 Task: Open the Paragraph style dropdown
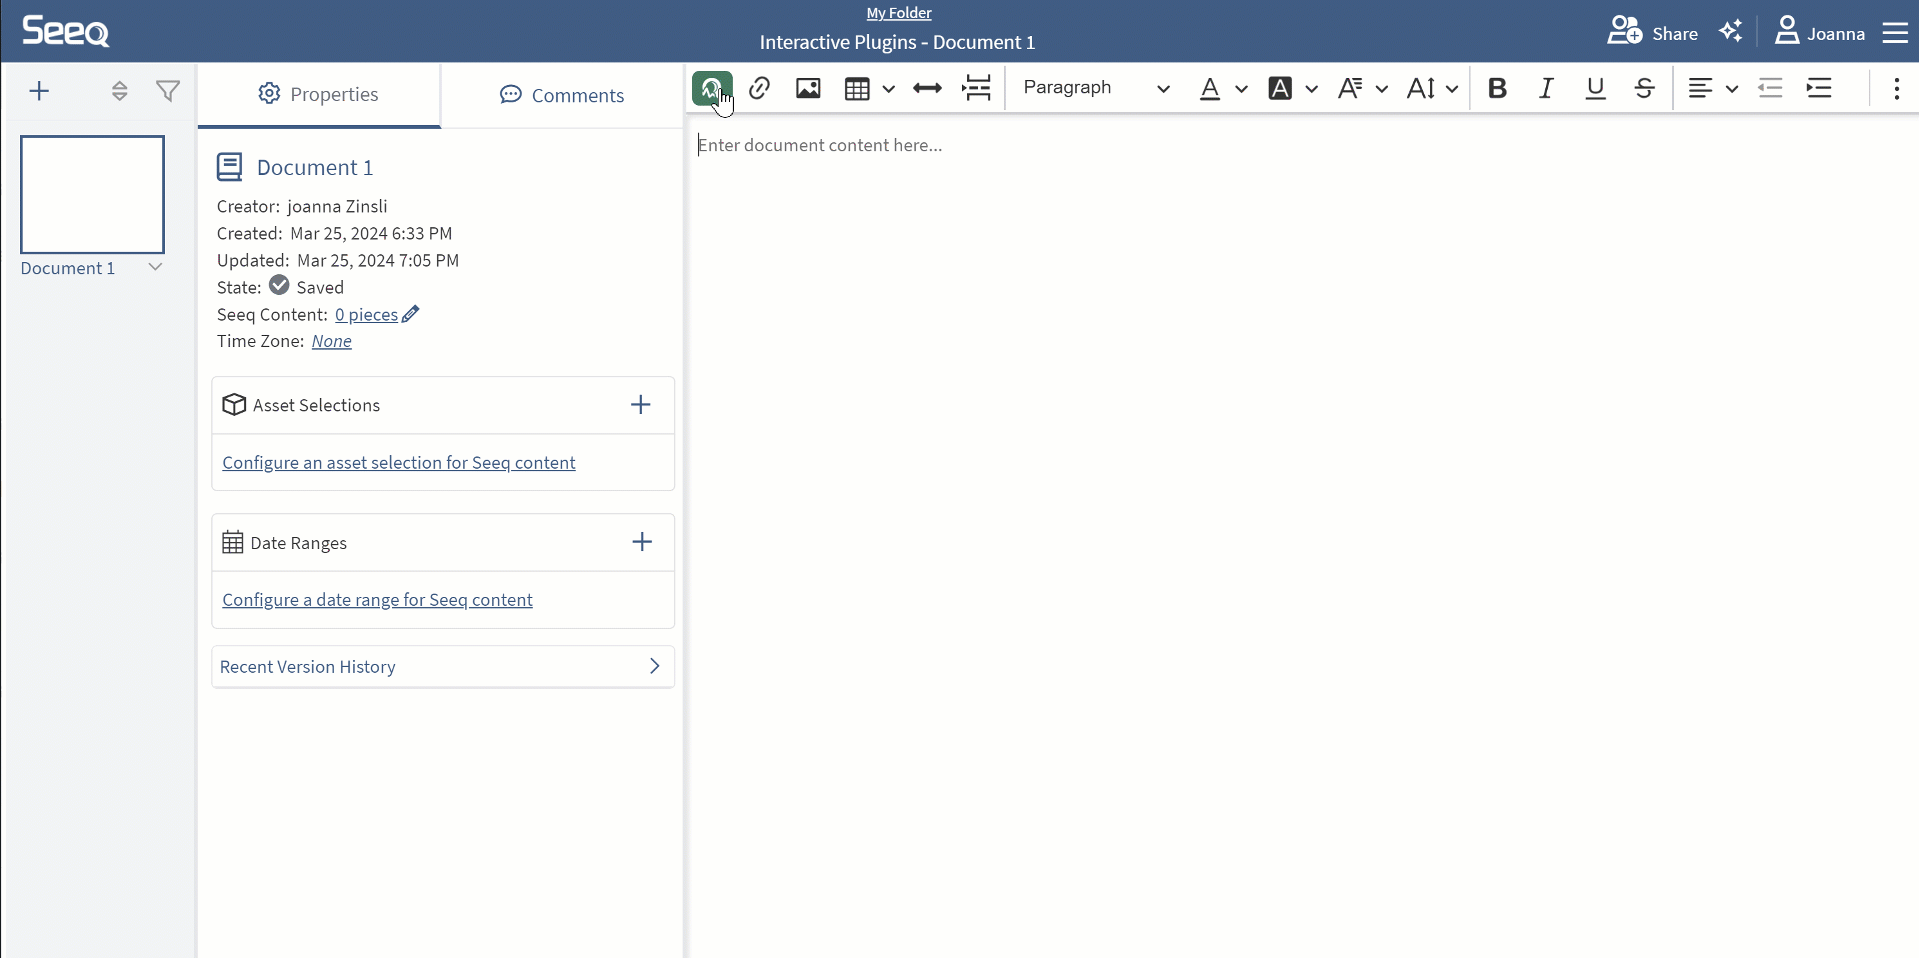pyautogui.click(x=1095, y=88)
